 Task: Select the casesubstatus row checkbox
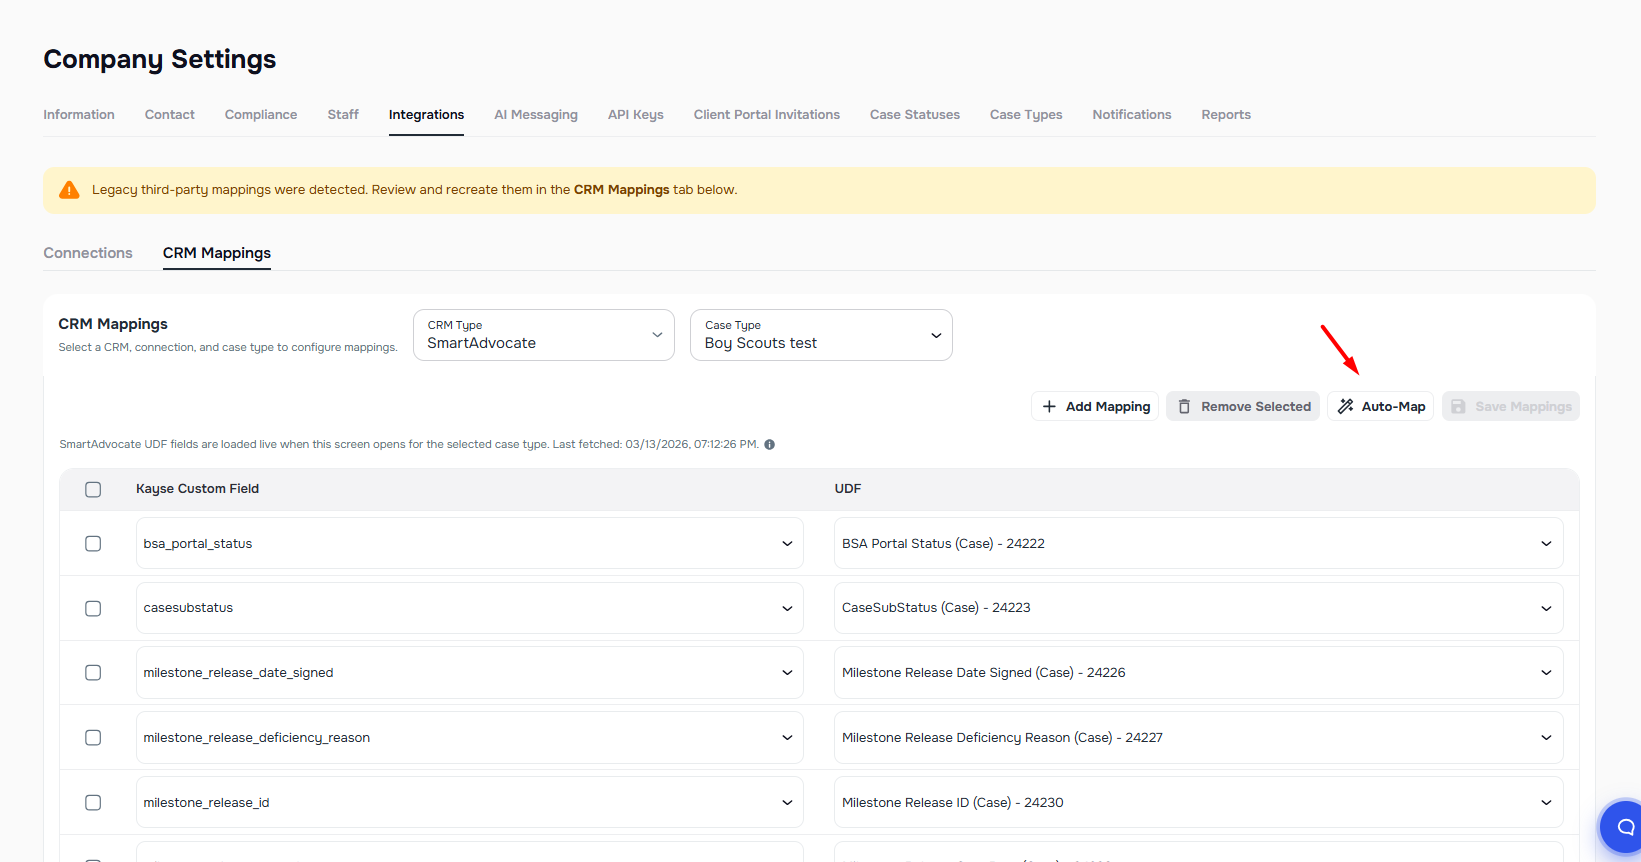(x=93, y=608)
